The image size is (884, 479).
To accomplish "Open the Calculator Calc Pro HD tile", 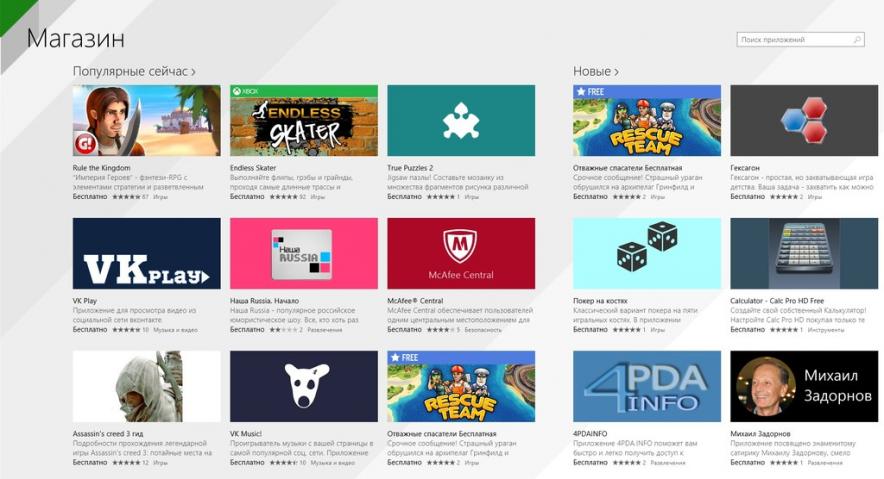I will tap(804, 254).
